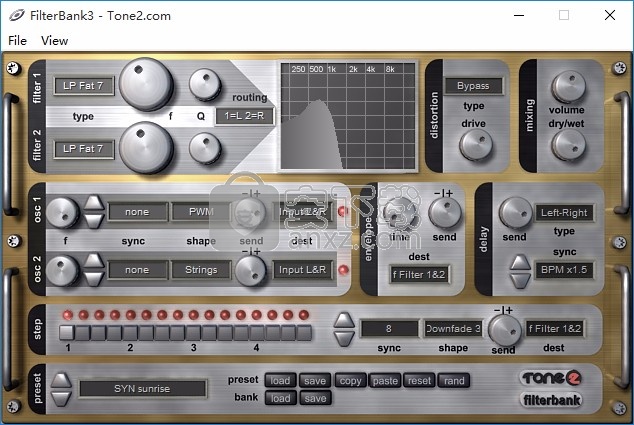Click the paste preset button
The width and height of the screenshot is (634, 425).
pos(385,381)
